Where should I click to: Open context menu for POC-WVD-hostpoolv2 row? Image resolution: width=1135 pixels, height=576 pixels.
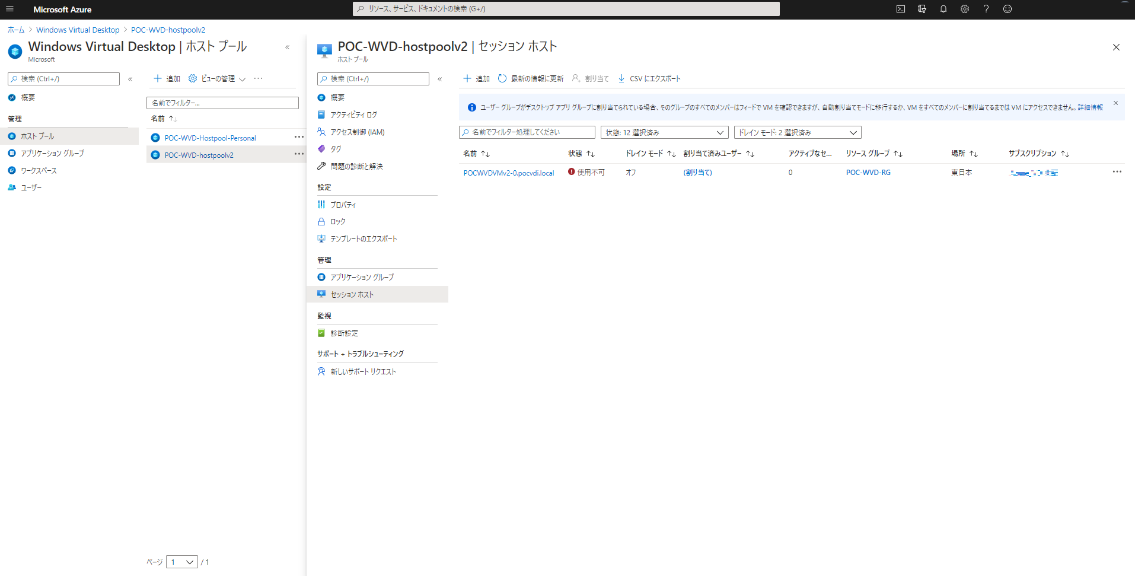[x=299, y=154]
